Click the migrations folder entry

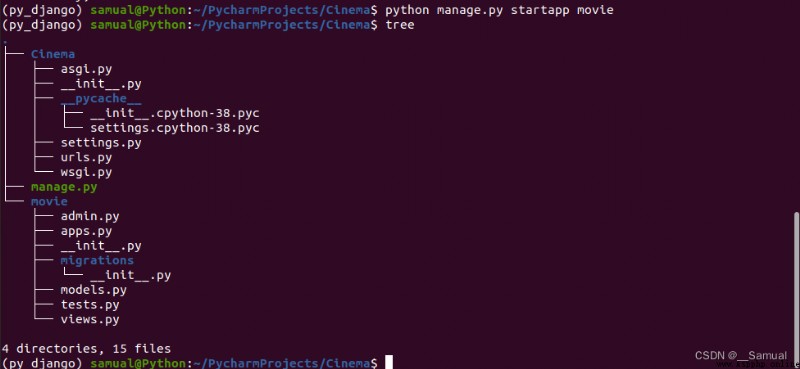97,260
